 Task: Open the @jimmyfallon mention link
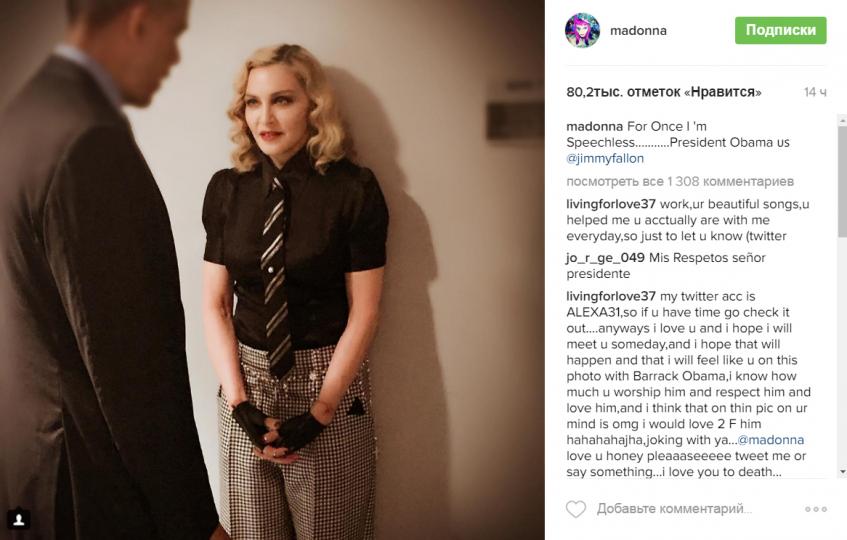(605, 158)
